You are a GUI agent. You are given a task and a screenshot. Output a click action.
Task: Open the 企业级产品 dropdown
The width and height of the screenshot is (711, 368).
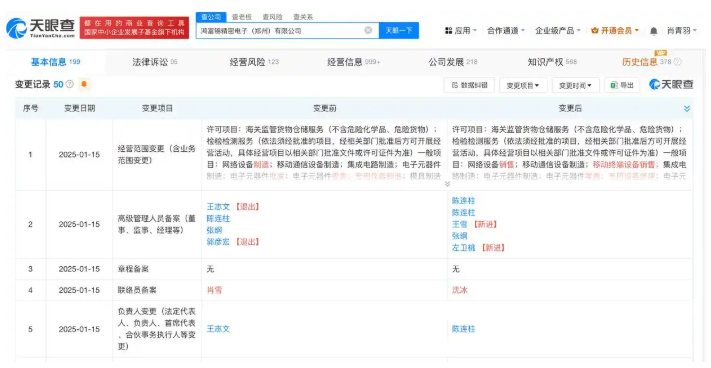(557, 30)
